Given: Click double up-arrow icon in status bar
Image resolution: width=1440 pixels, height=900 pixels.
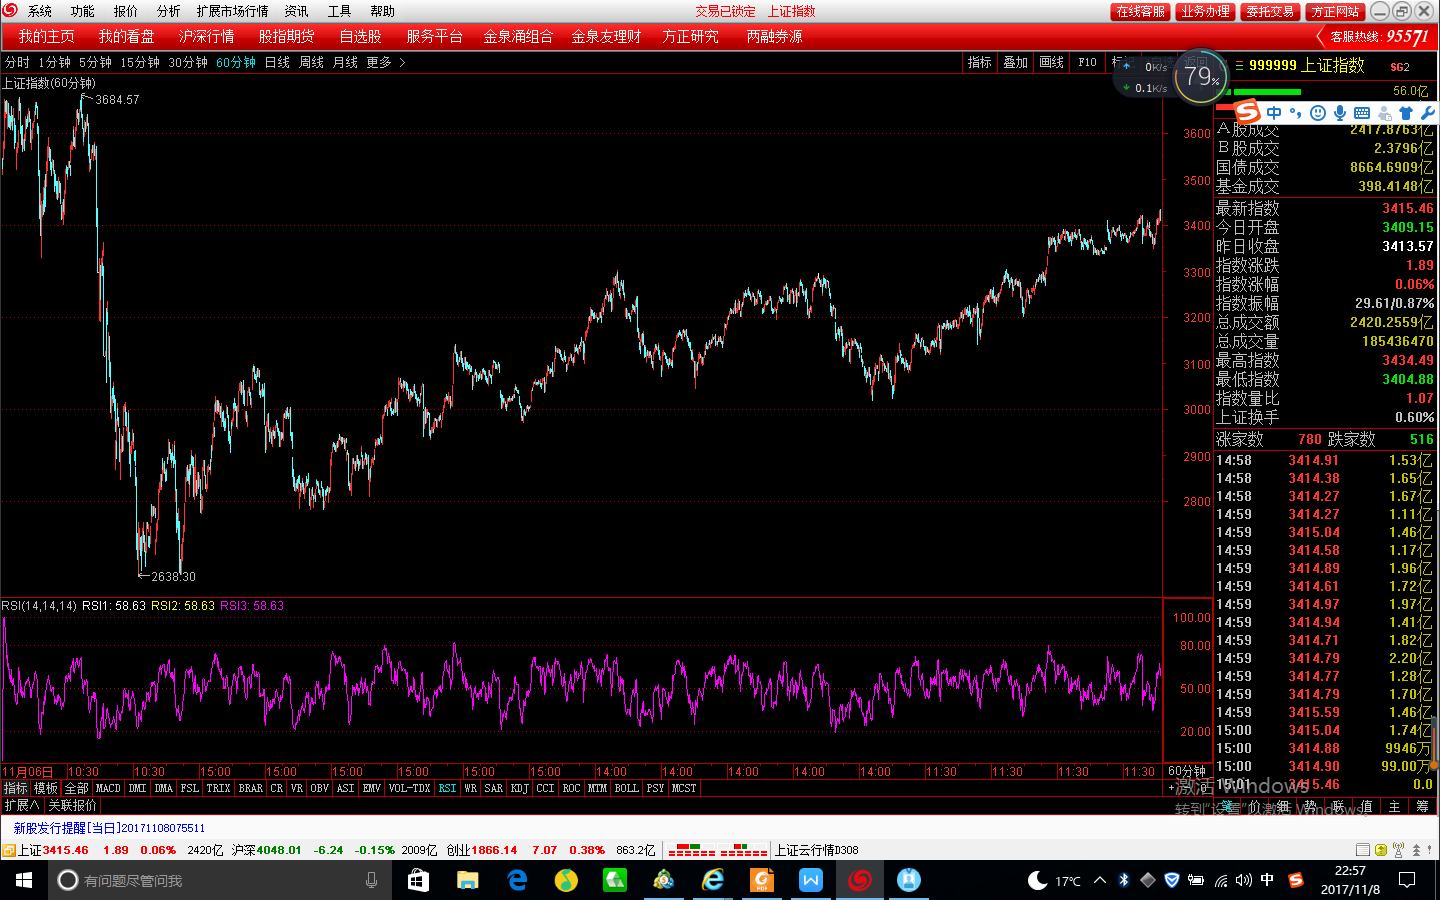Looking at the screenshot, I should tap(1416, 850).
